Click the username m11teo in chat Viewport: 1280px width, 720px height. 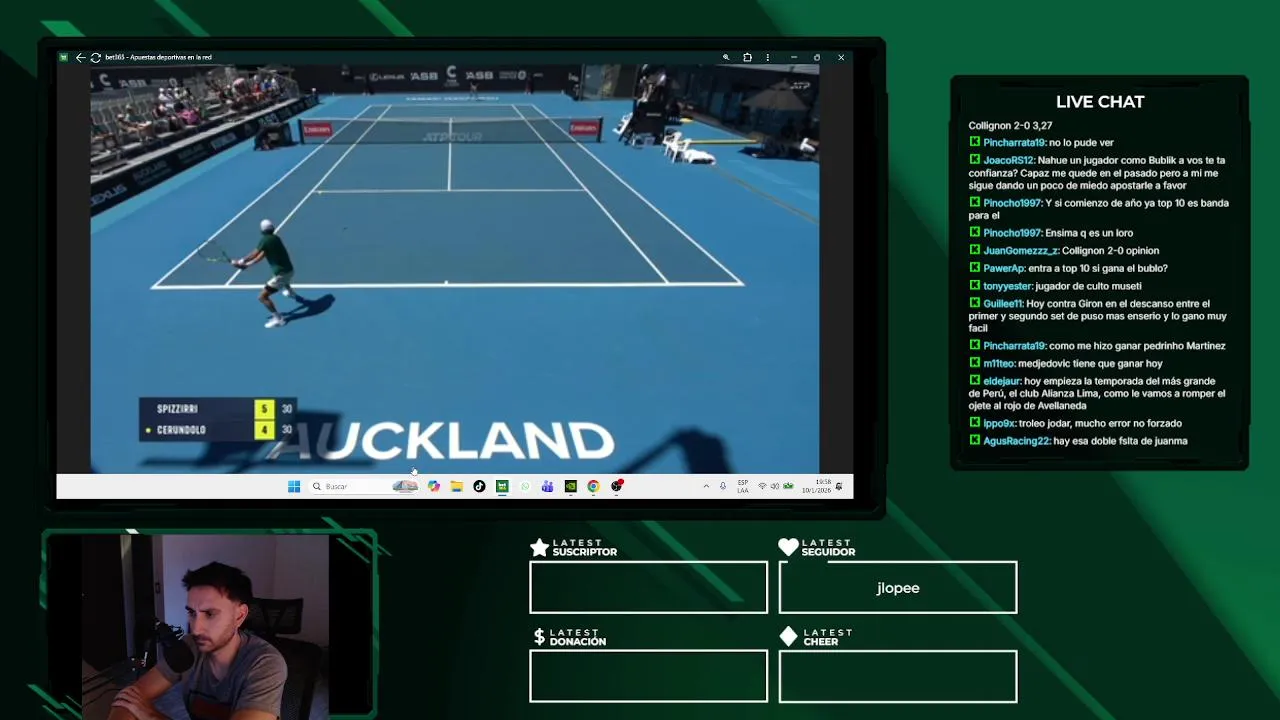(x=999, y=363)
